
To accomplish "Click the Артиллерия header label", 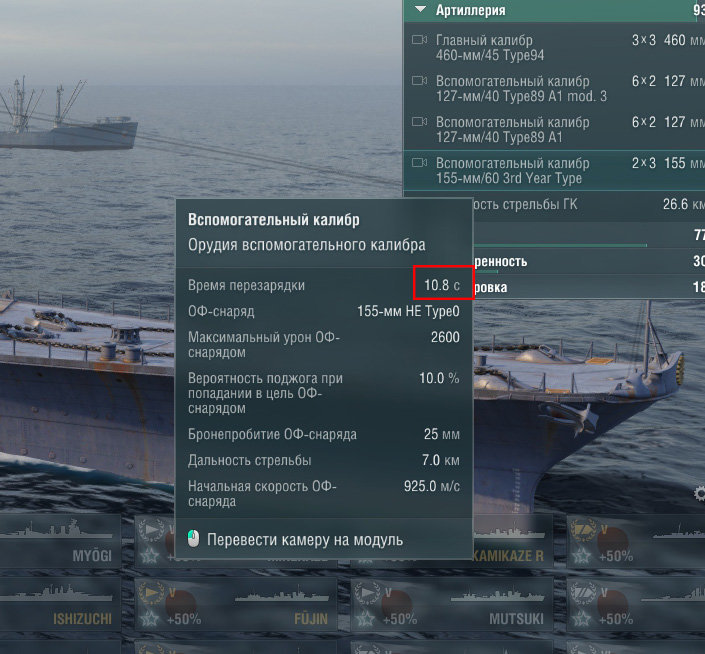I will point(470,10).
